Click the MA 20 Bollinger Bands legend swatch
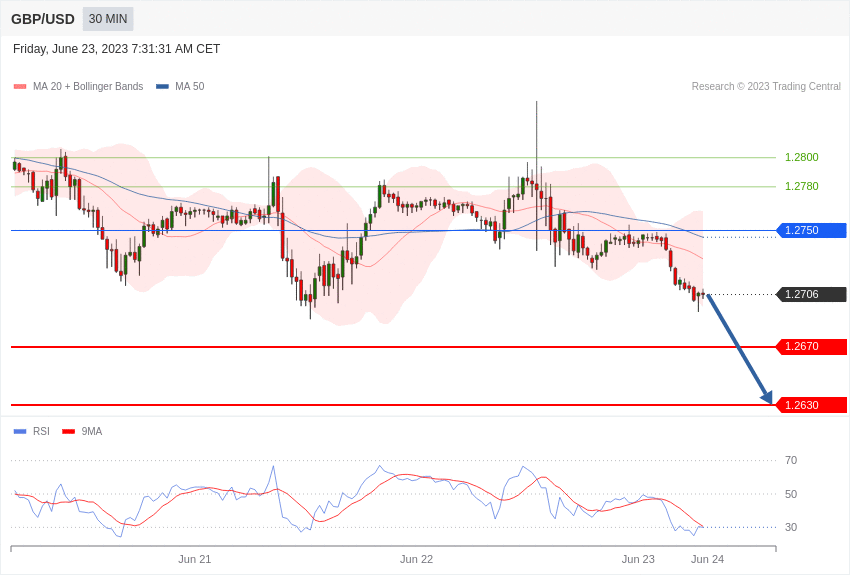The image size is (850, 576). pyautogui.click(x=20, y=87)
